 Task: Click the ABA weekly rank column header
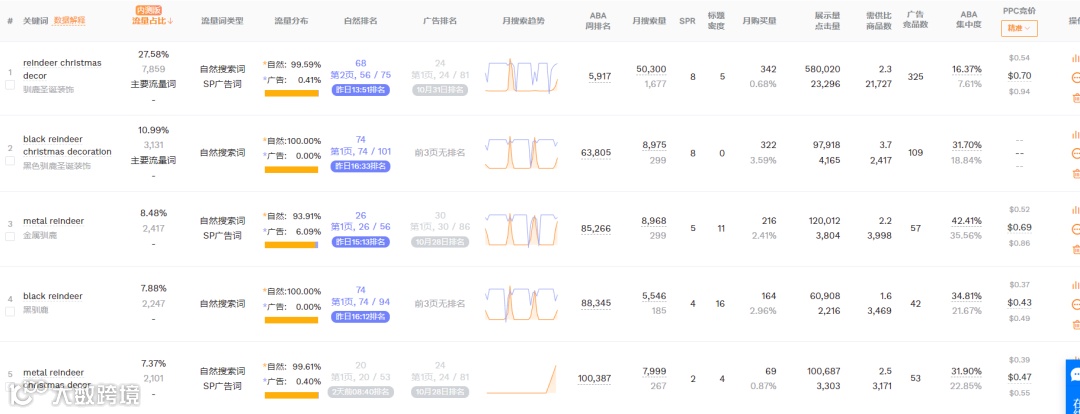[x=599, y=20]
